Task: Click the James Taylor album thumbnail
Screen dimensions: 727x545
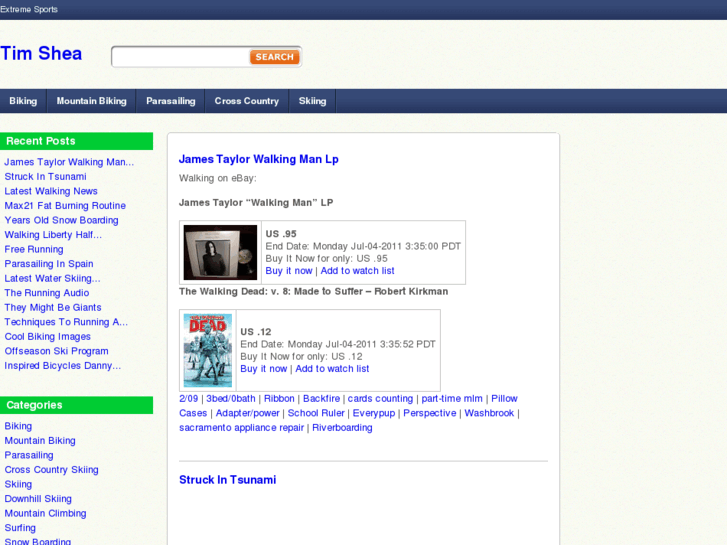Action: click(220, 252)
